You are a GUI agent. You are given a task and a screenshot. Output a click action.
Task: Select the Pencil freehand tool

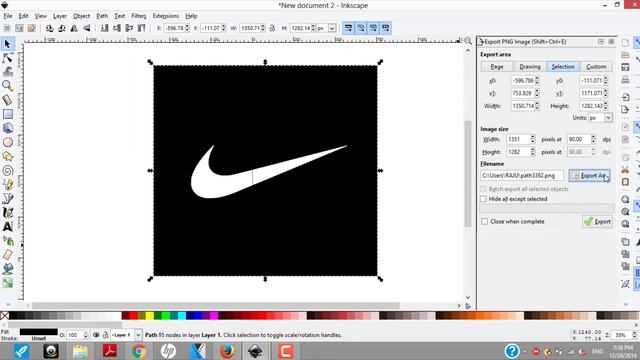[7, 184]
